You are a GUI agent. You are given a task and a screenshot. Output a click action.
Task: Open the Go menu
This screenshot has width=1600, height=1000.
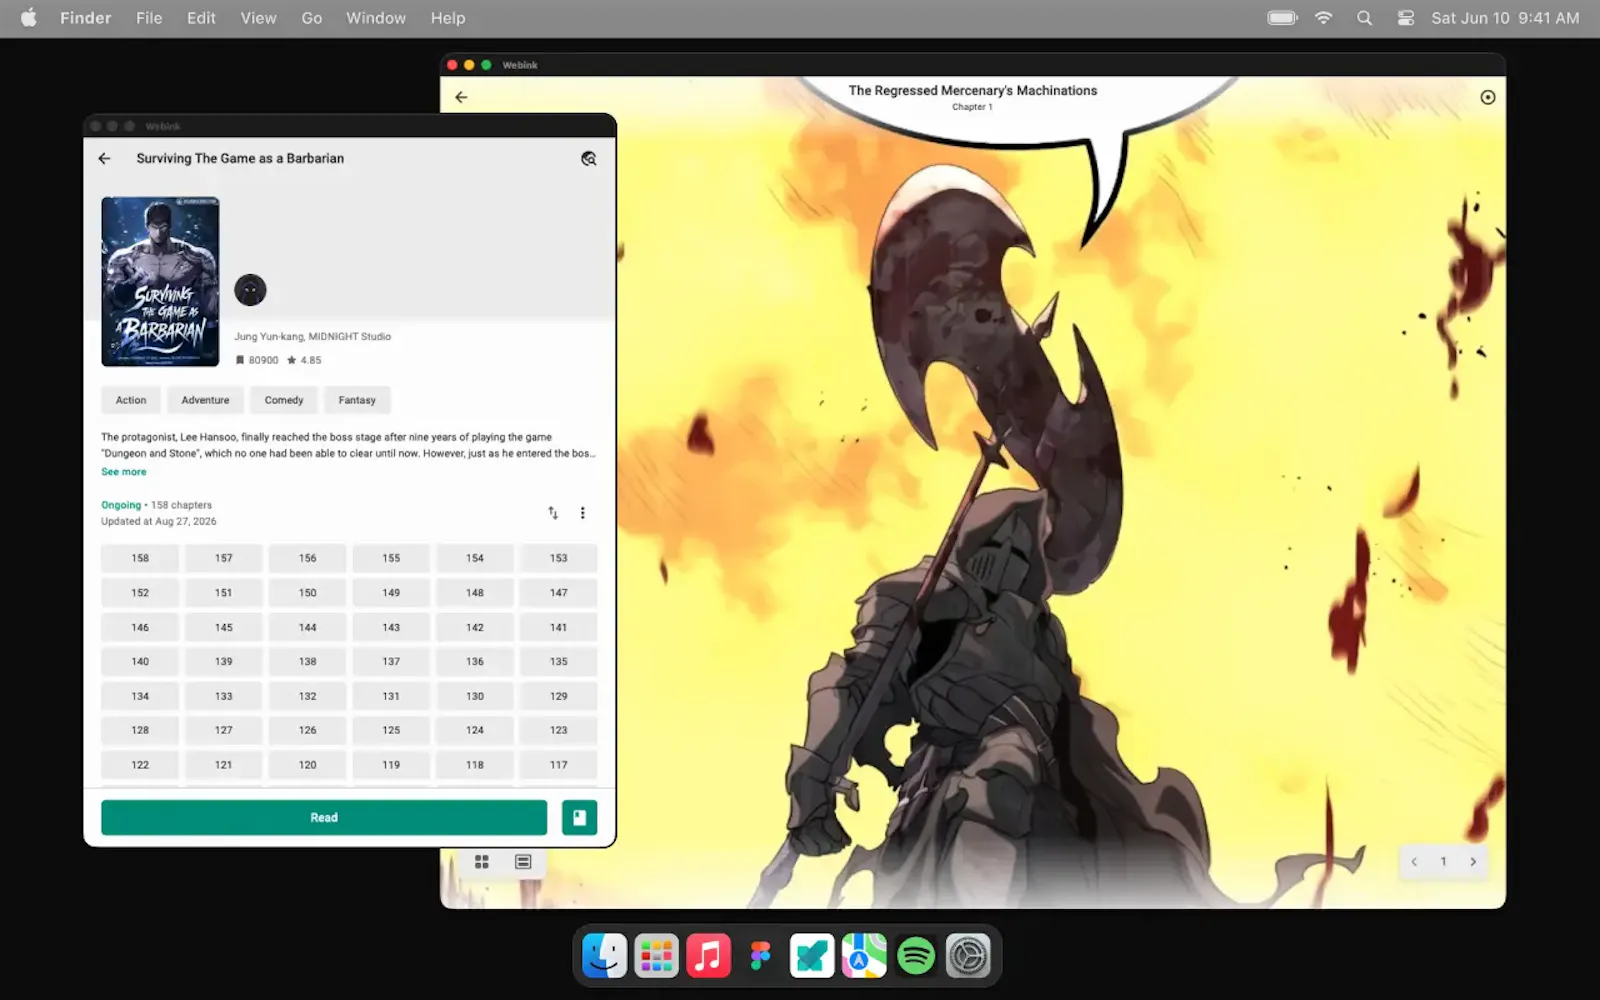pos(312,18)
